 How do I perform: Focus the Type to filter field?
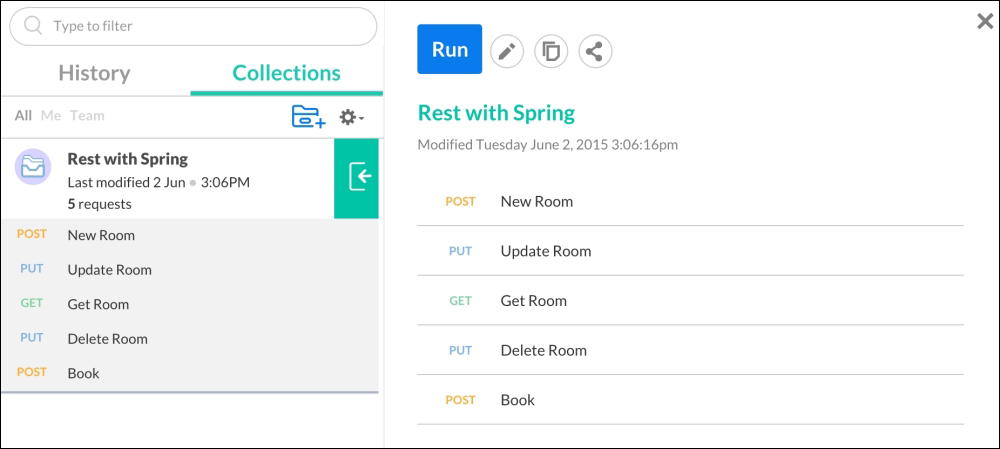(193, 26)
